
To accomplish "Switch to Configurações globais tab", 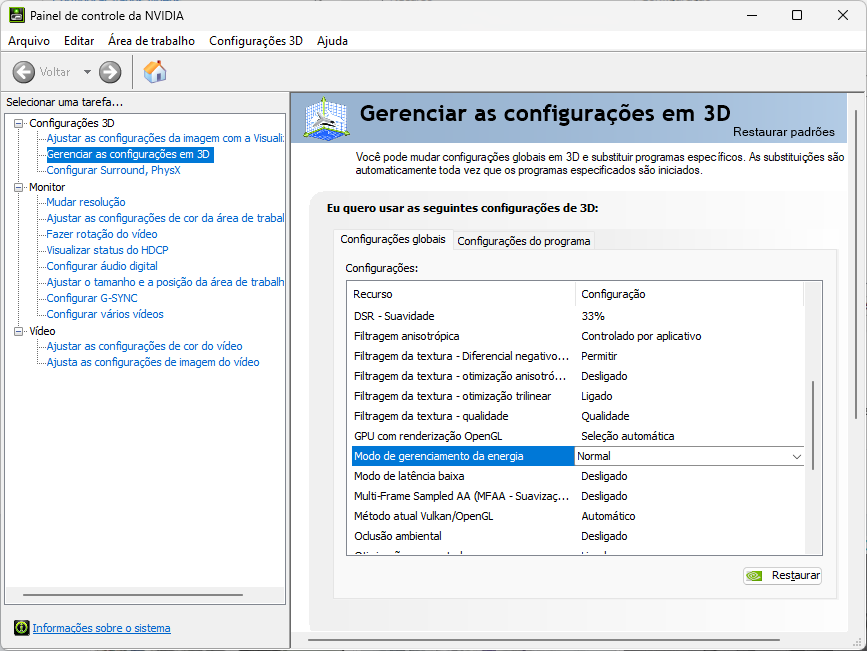I will coord(393,239).
